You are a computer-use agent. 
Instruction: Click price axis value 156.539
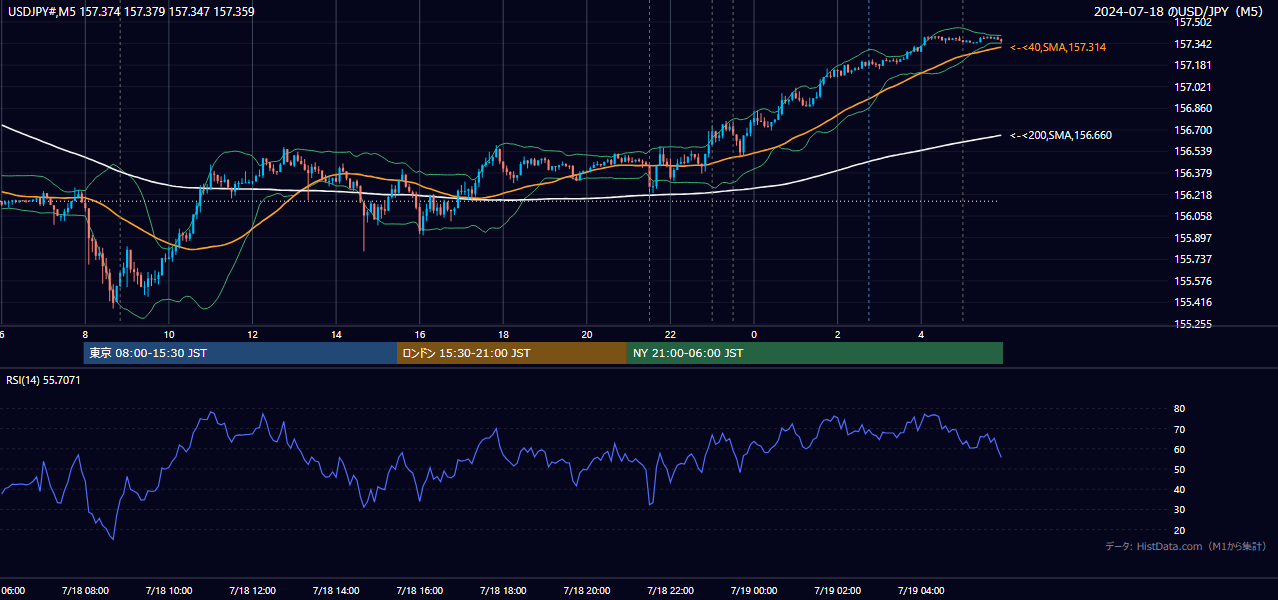coord(1192,151)
